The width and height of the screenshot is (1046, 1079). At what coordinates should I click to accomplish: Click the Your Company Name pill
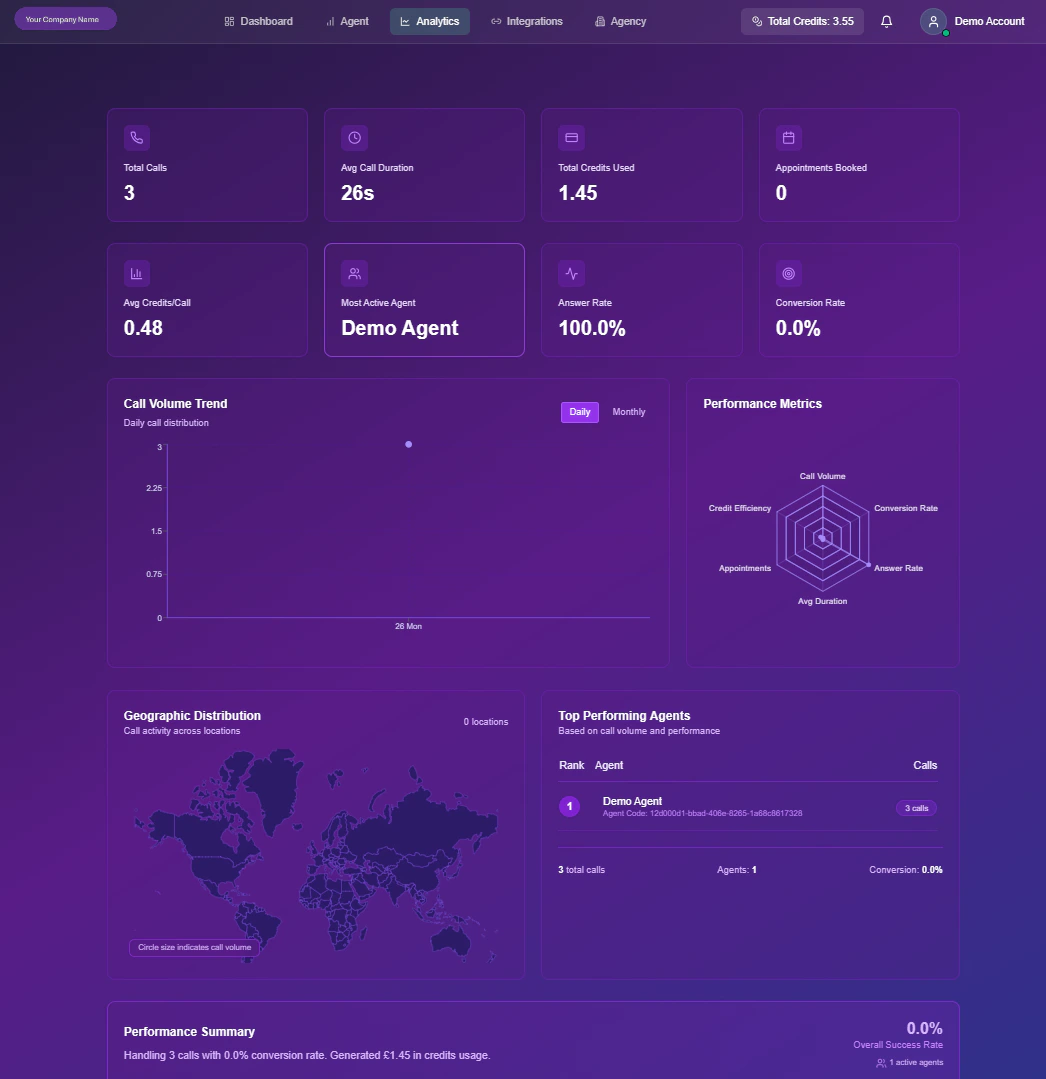64,18
